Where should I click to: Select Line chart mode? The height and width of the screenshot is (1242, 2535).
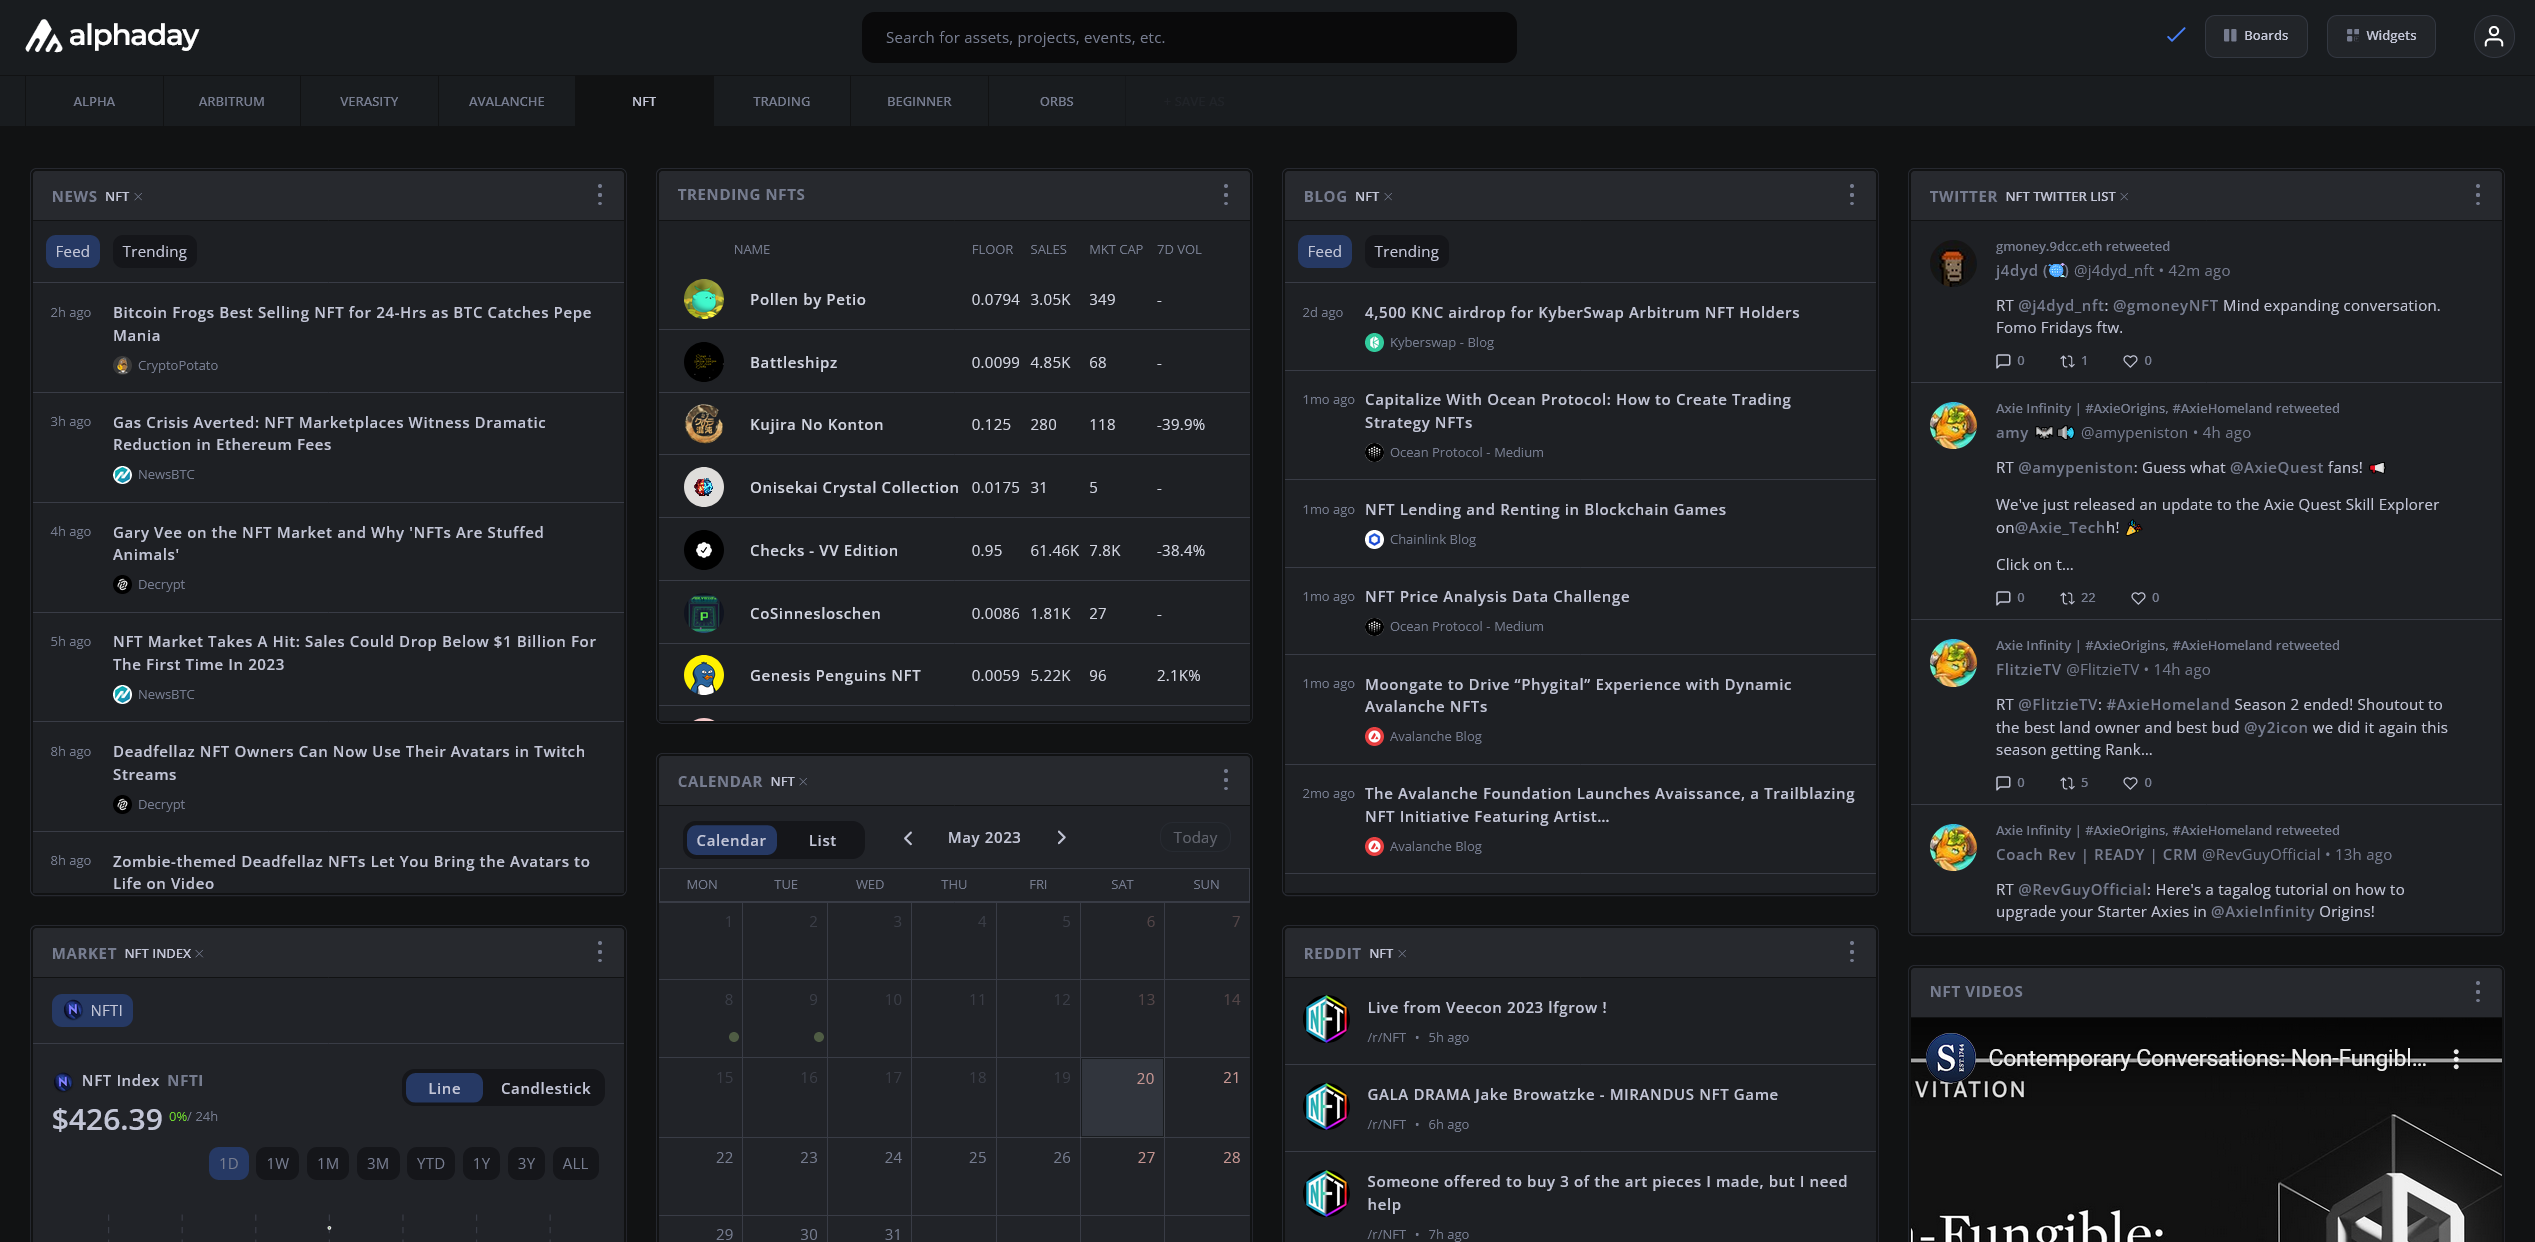pyautogui.click(x=444, y=1088)
